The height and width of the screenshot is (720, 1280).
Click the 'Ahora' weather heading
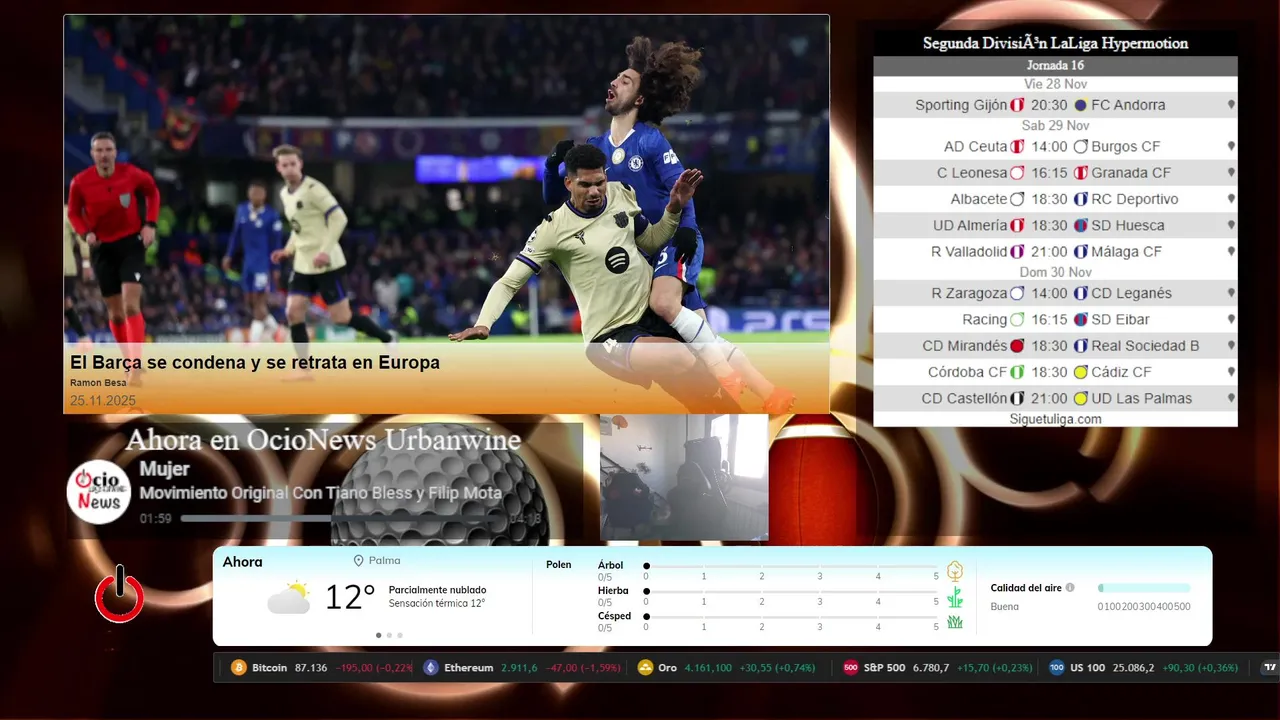[243, 562]
